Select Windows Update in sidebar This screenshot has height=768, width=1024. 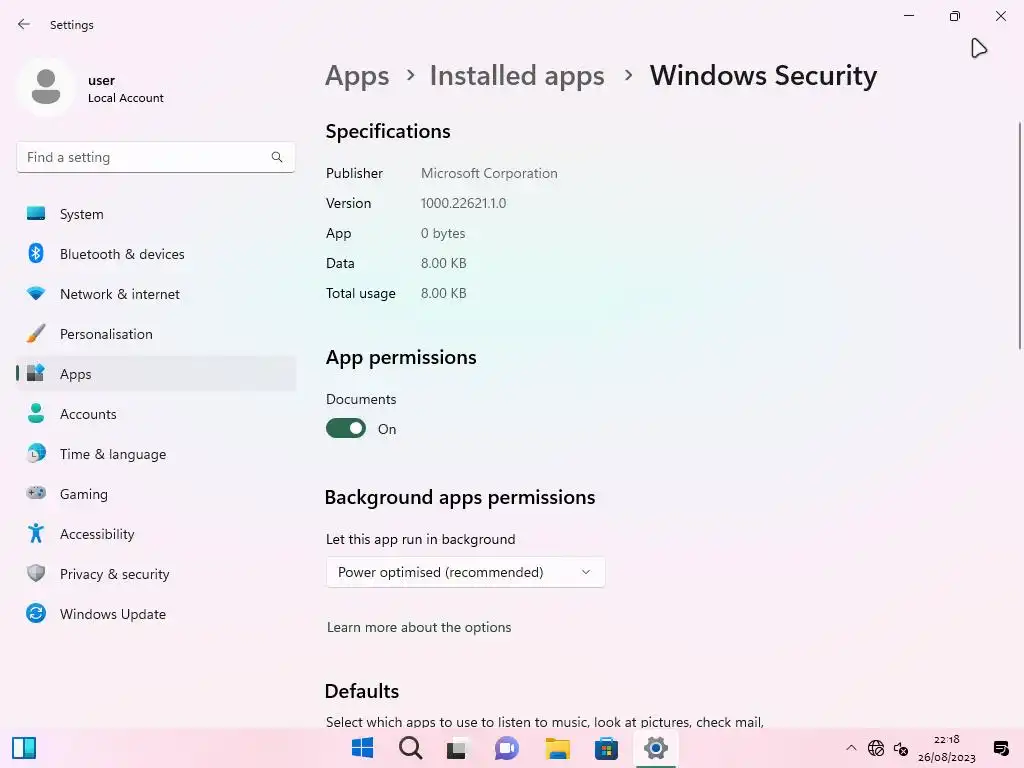pos(156,613)
